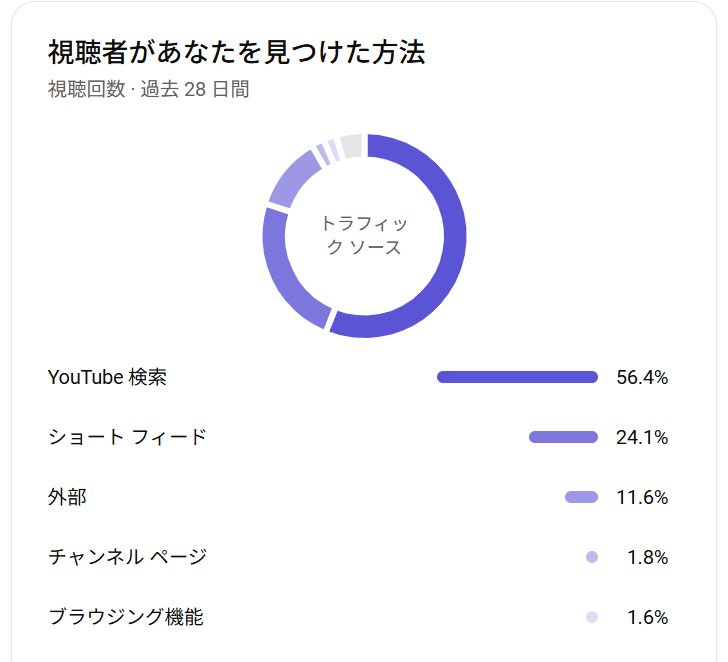
Task: Click the ブラウジング機能 pale color dot
Action: [x=592, y=617]
